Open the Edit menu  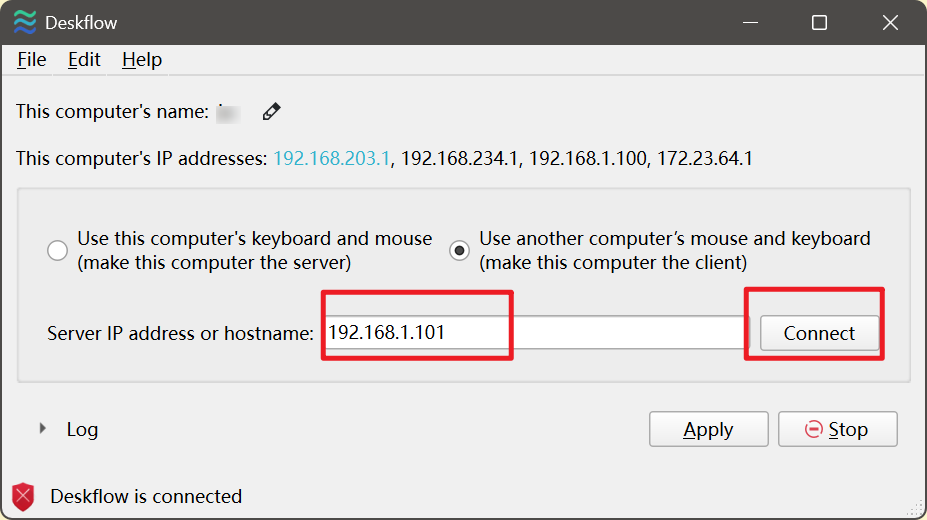click(x=84, y=60)
